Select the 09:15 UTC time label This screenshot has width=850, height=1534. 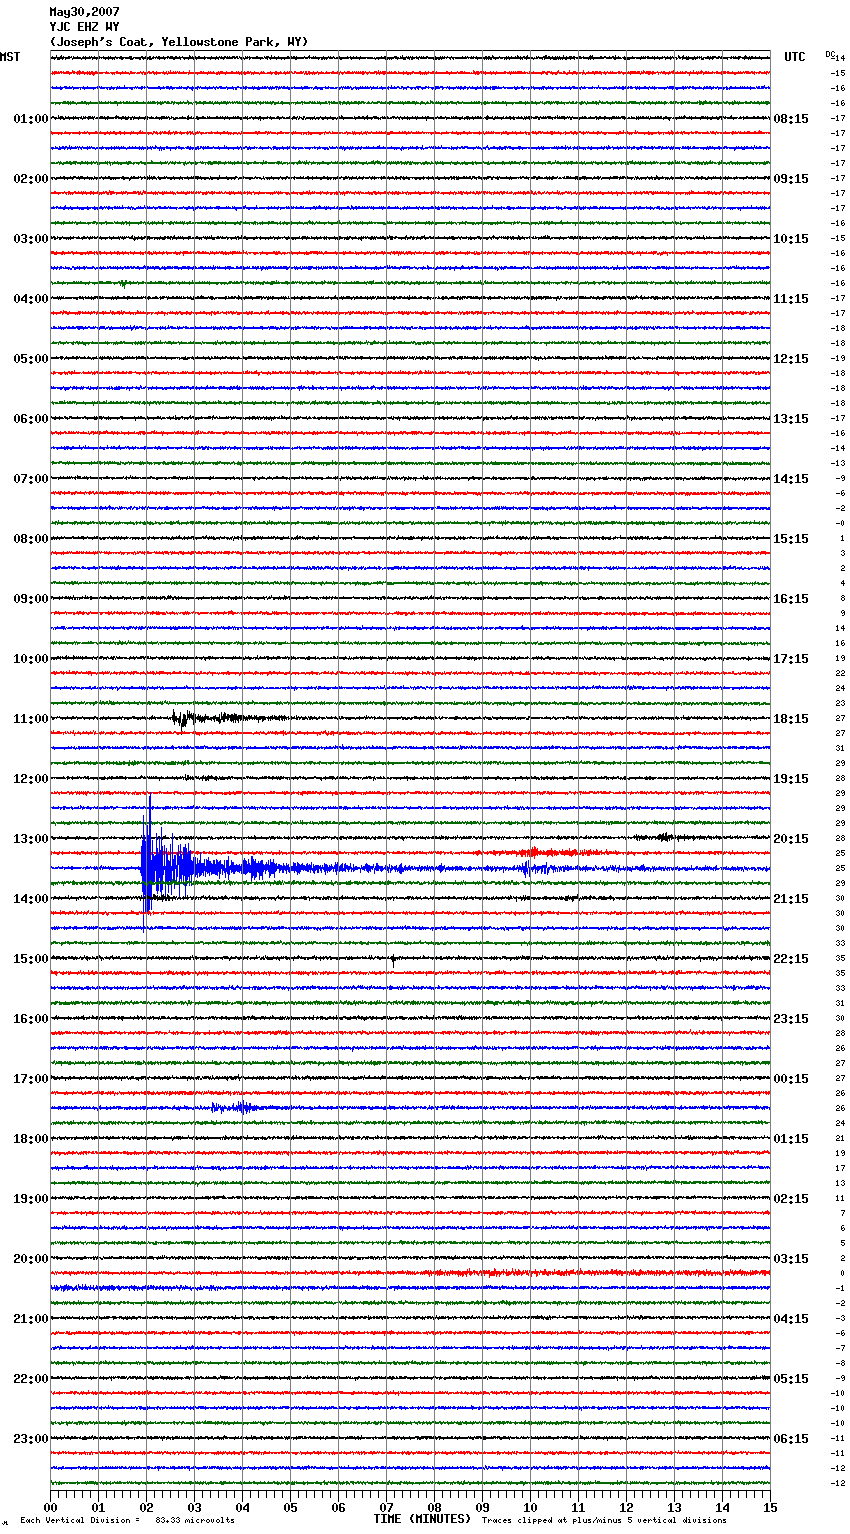point(791,179)
